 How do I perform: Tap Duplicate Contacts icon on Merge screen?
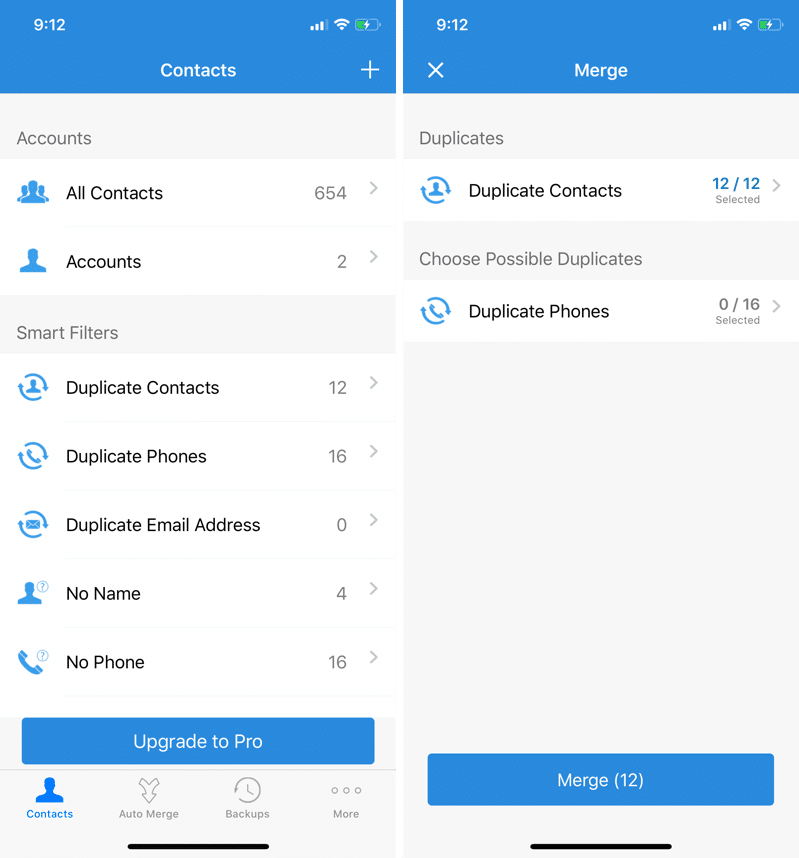coord(435,190)
